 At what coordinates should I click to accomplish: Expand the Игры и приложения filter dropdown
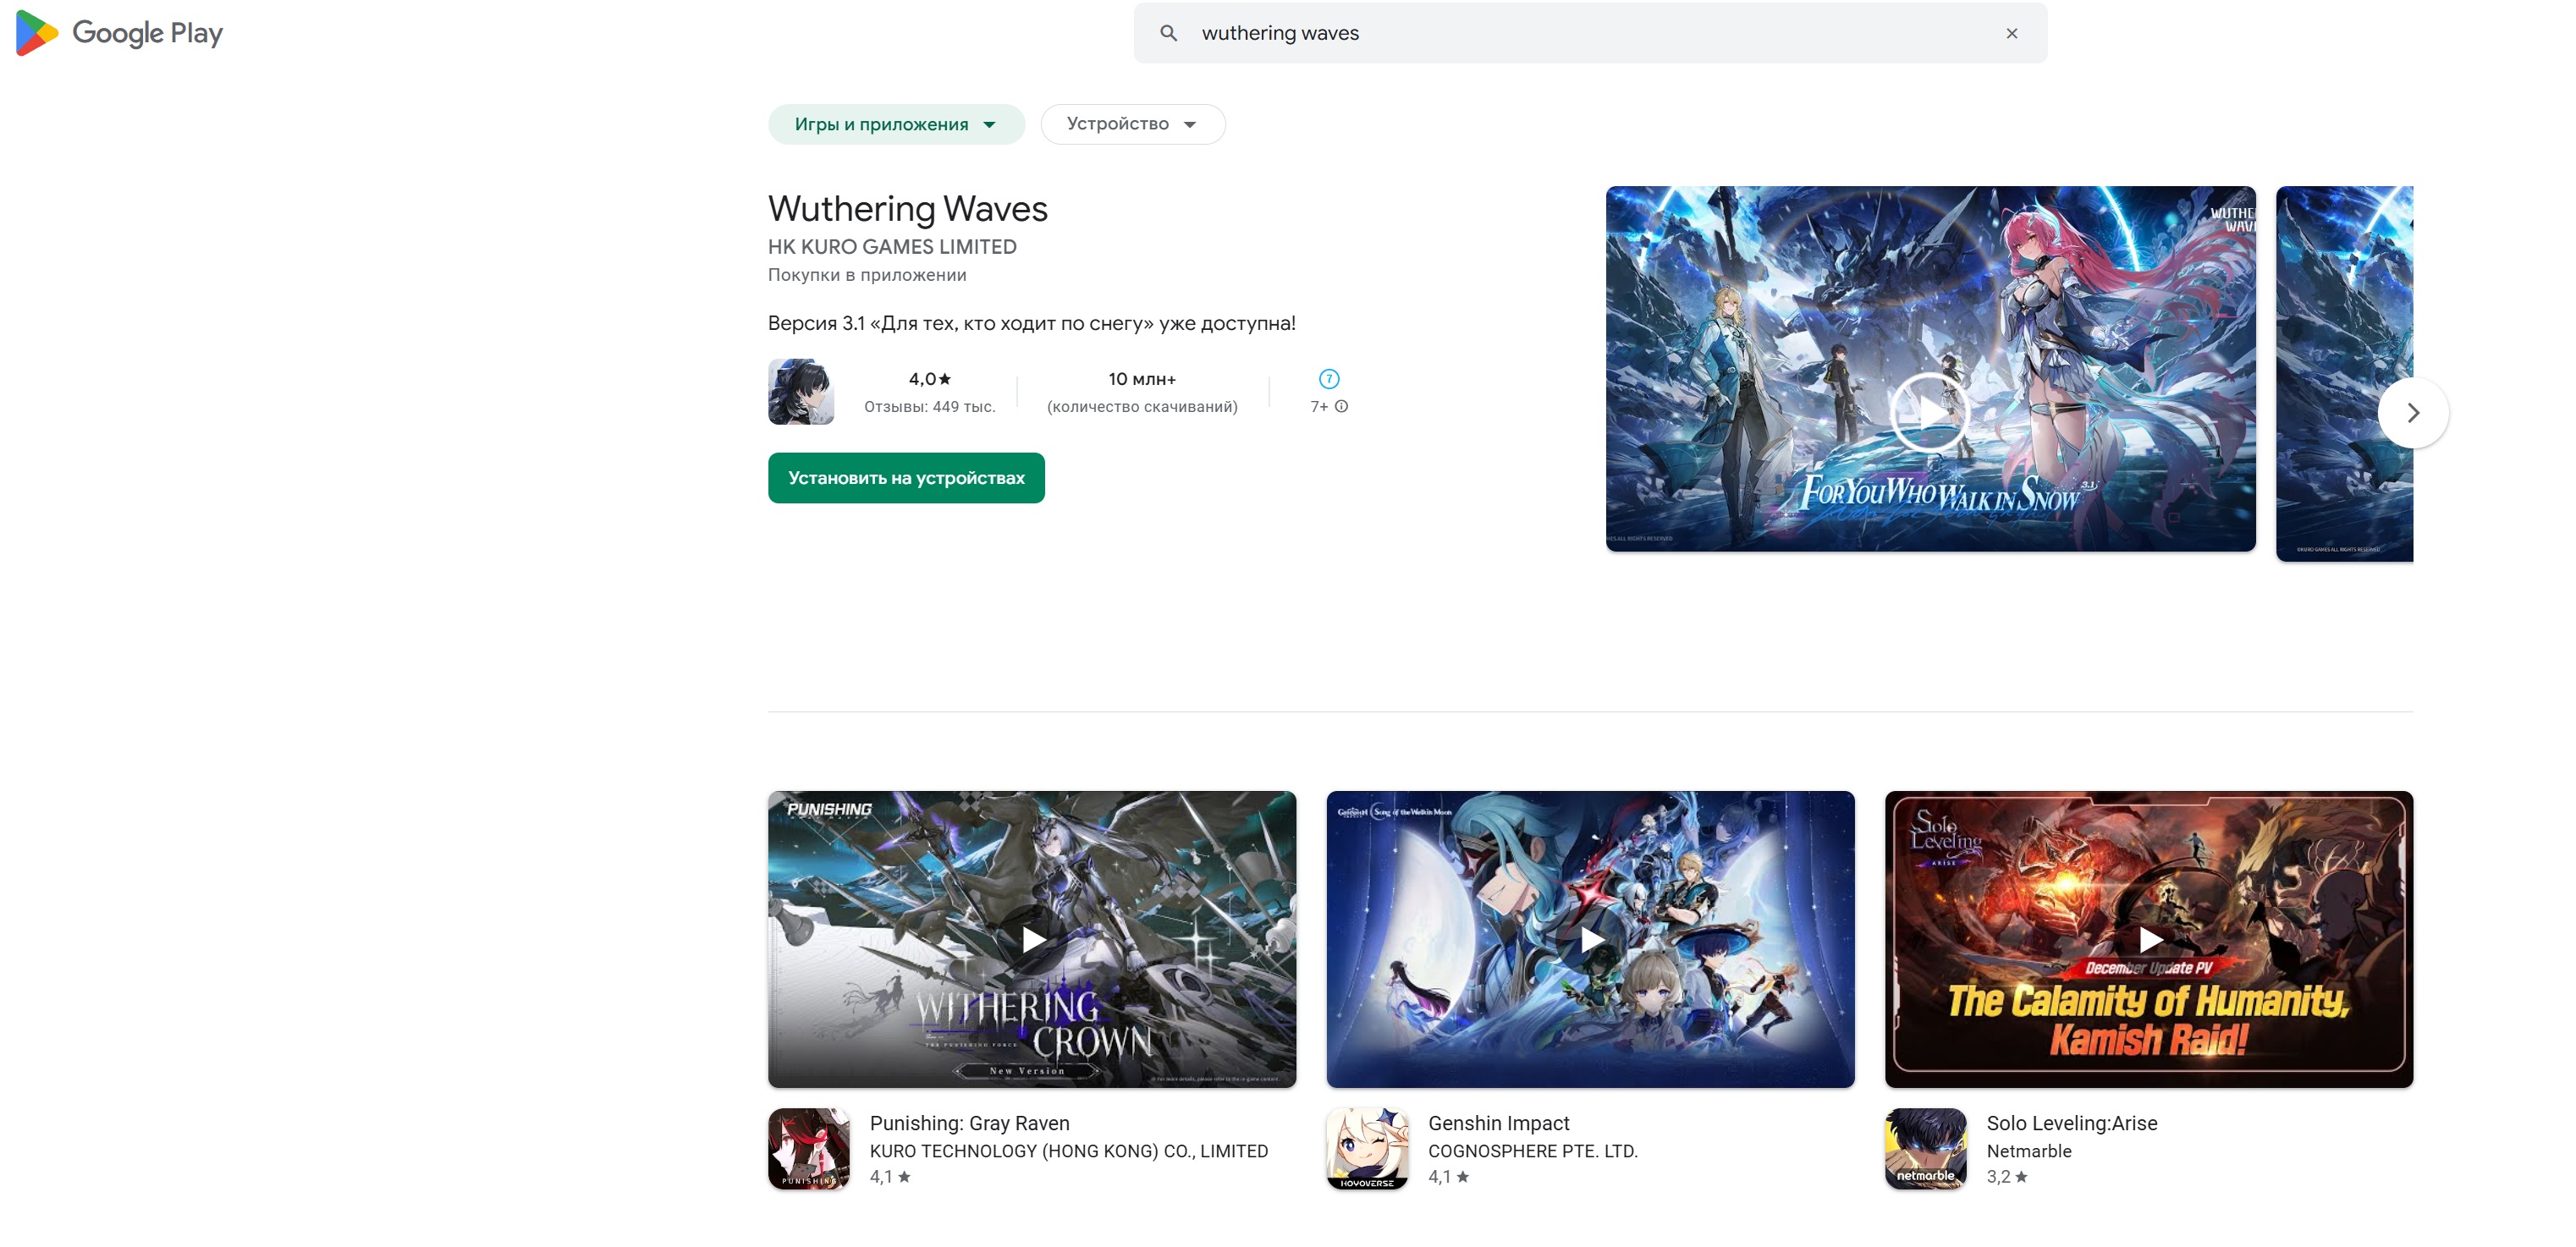coord(895,124)
